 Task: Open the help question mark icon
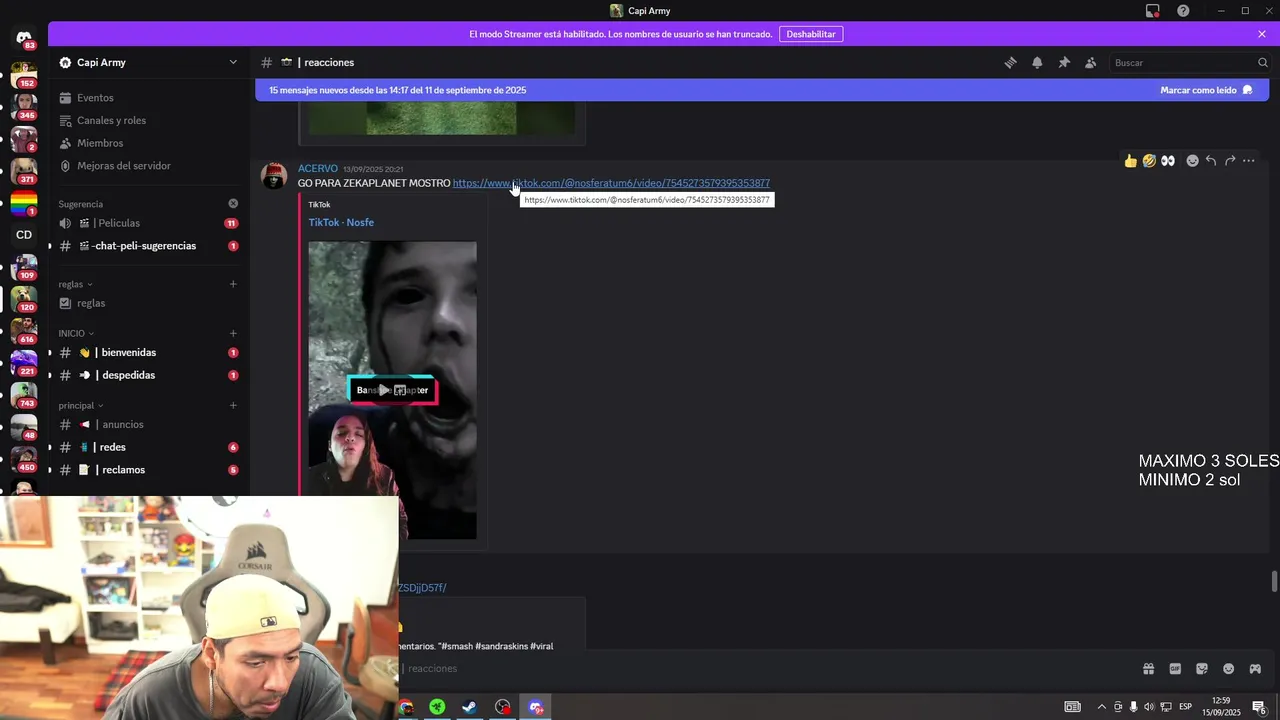pos(1183,11)
